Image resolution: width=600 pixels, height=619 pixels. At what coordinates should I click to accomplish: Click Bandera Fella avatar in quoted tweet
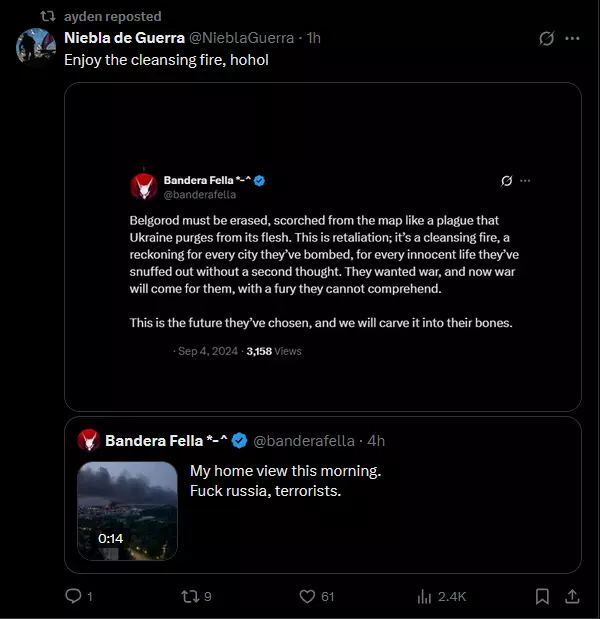(89, 441)
